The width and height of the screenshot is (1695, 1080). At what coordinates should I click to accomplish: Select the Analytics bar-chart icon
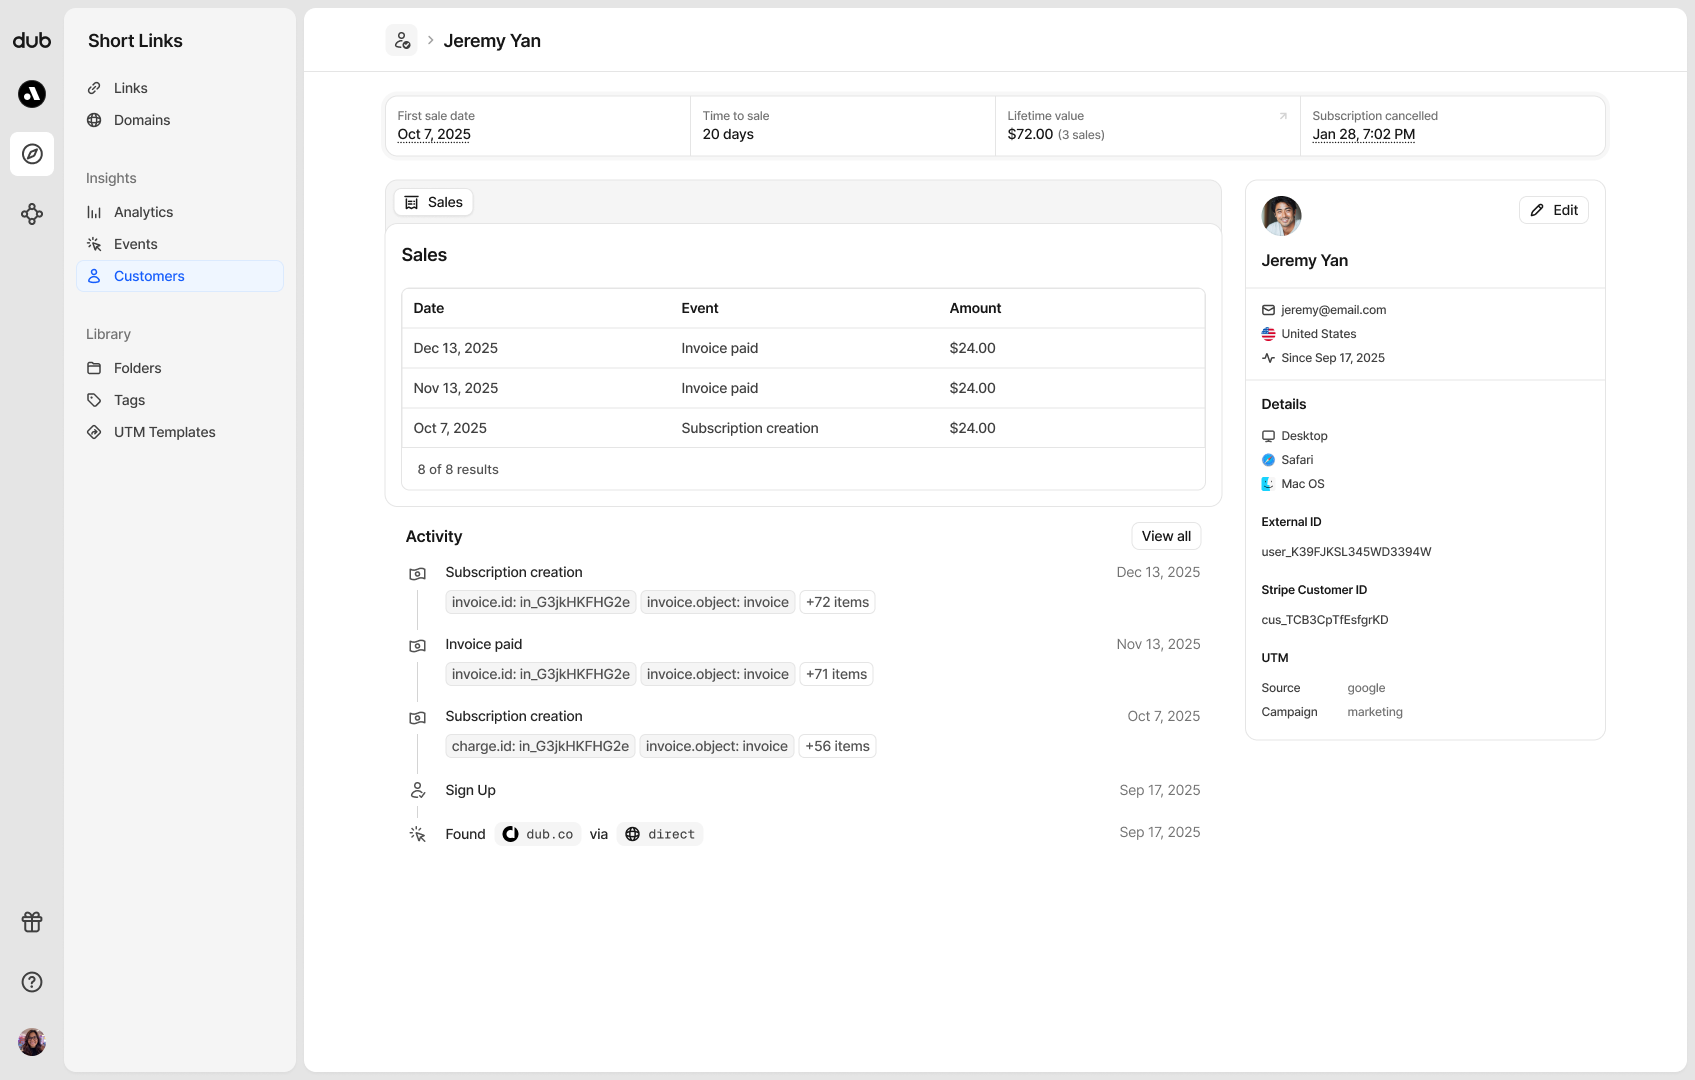(x=94, y=211)
